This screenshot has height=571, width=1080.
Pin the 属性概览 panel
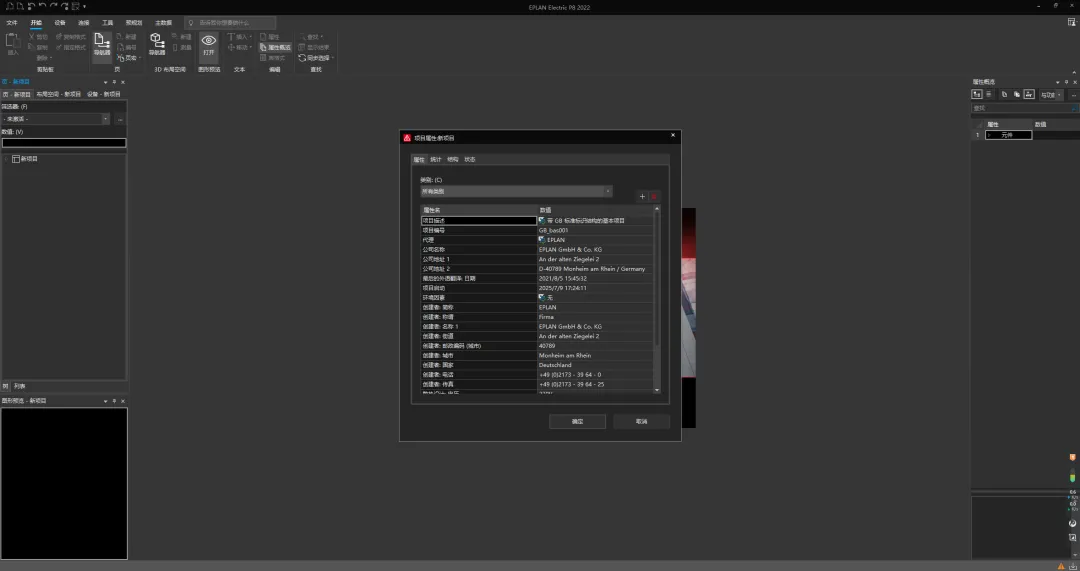point(1066,82)
